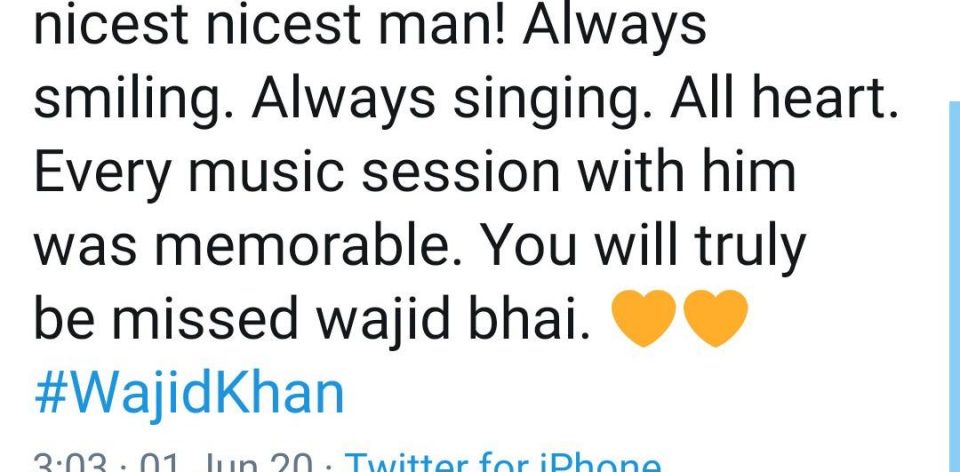Click the line 'Every music session with him'
The image size is (960, 472).
(414, 173)
